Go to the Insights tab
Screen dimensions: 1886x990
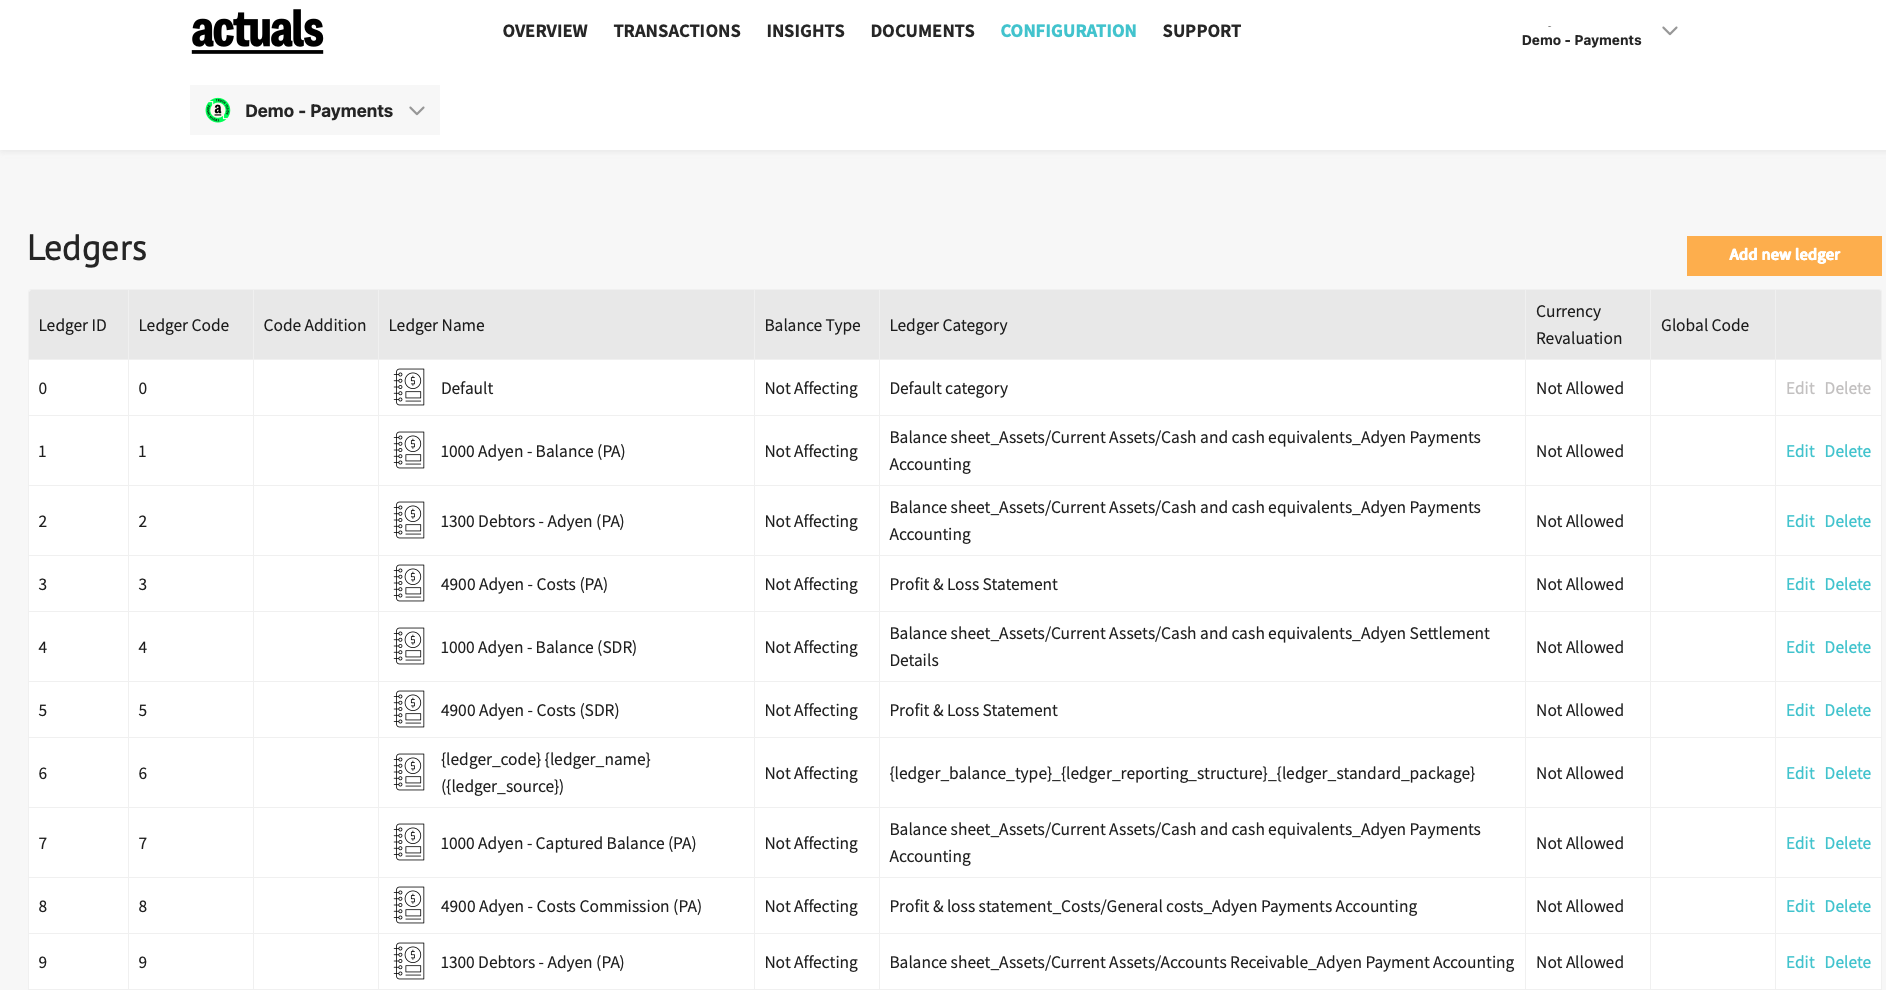click(x=805, y=31)
